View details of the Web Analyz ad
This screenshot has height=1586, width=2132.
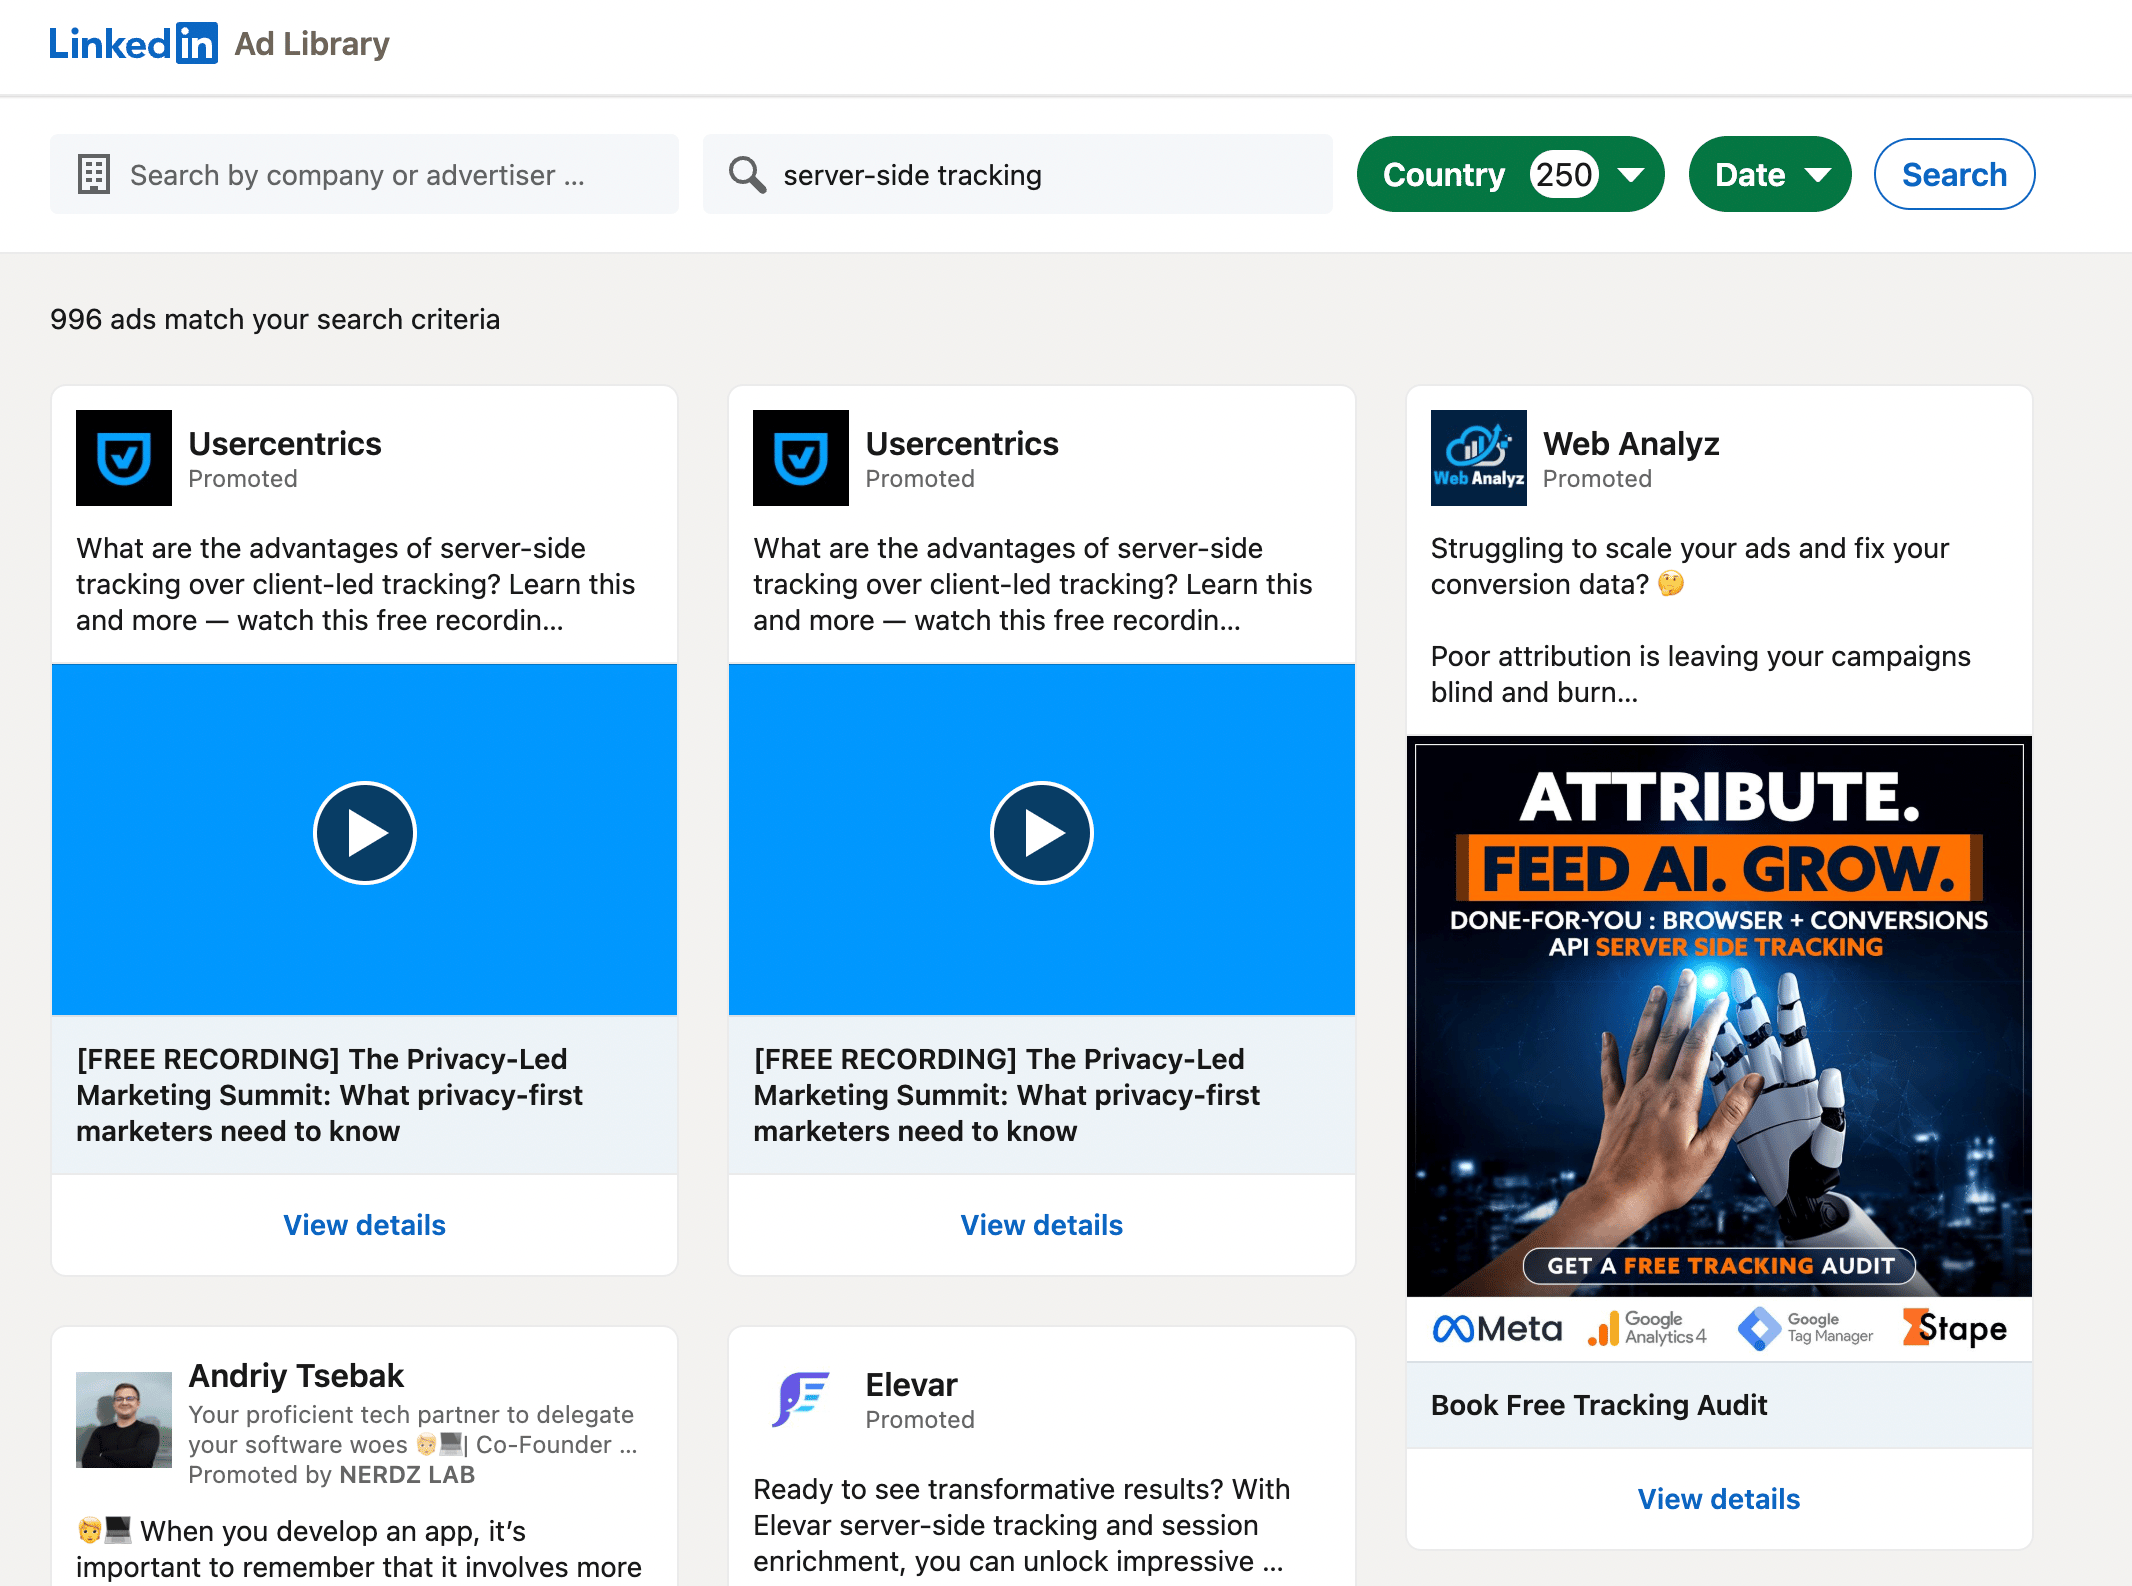coord(1719,1499)
